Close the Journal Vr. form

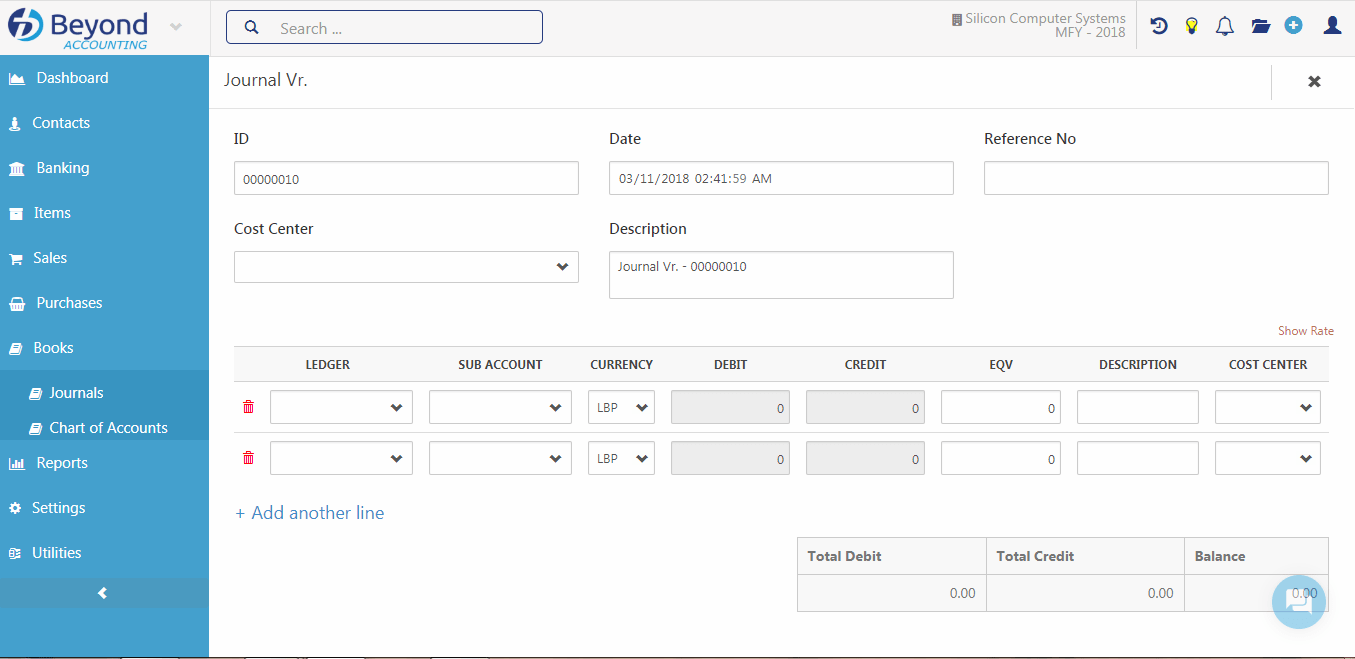[x=1314, y=82]
